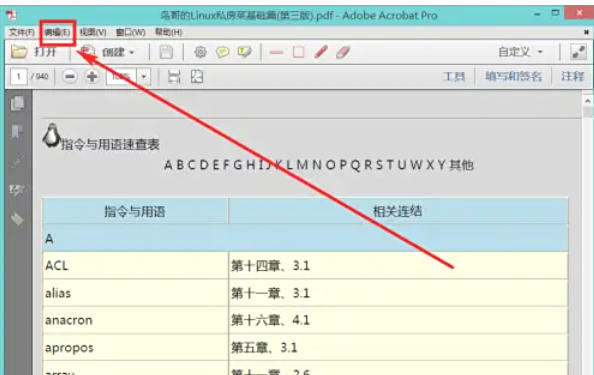Click the gear settings toolbar icon
Screen dimensions: 594x375
click(200, 52)
